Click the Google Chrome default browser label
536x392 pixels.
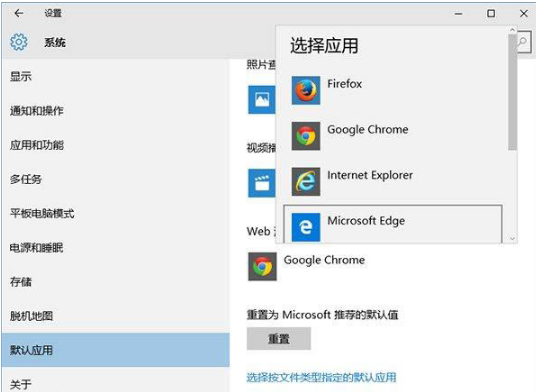tap(324, 260)
